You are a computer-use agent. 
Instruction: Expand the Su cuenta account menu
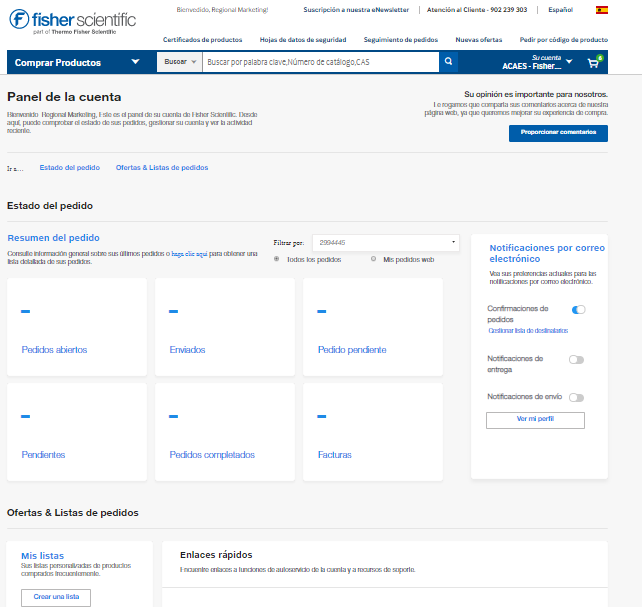[538, 62]
